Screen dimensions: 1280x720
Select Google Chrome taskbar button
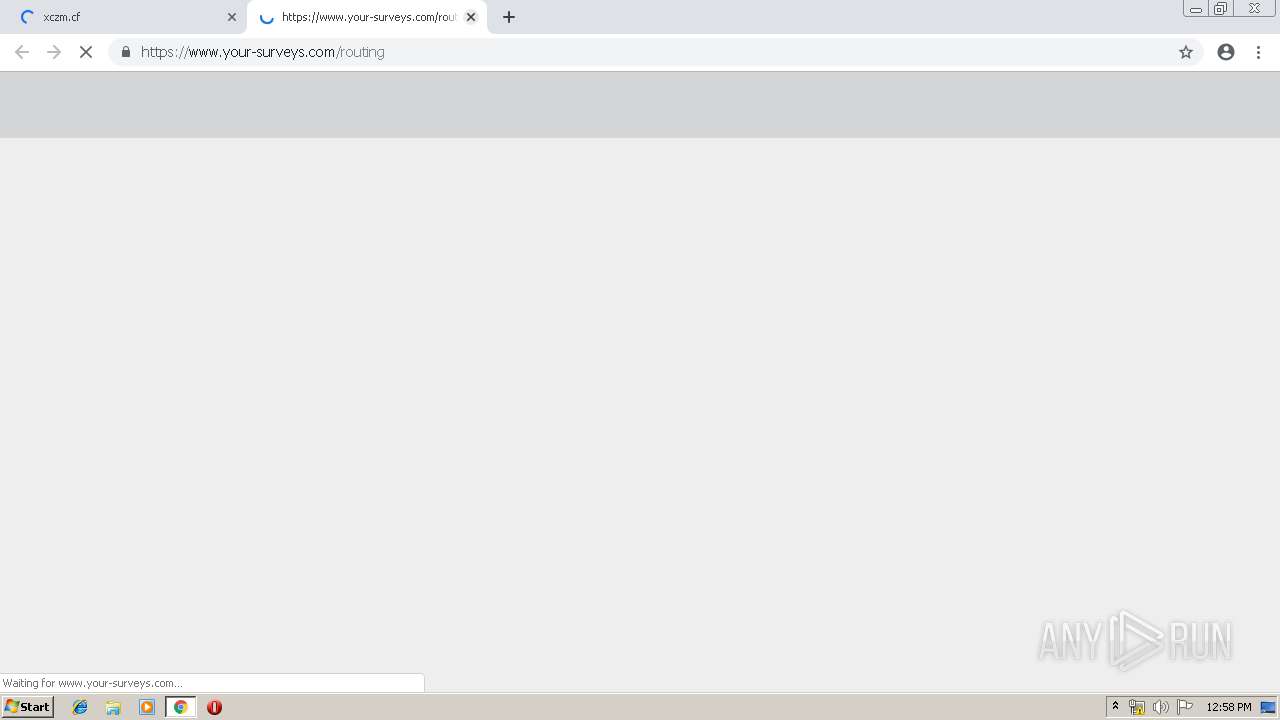[x=180, y=707]
